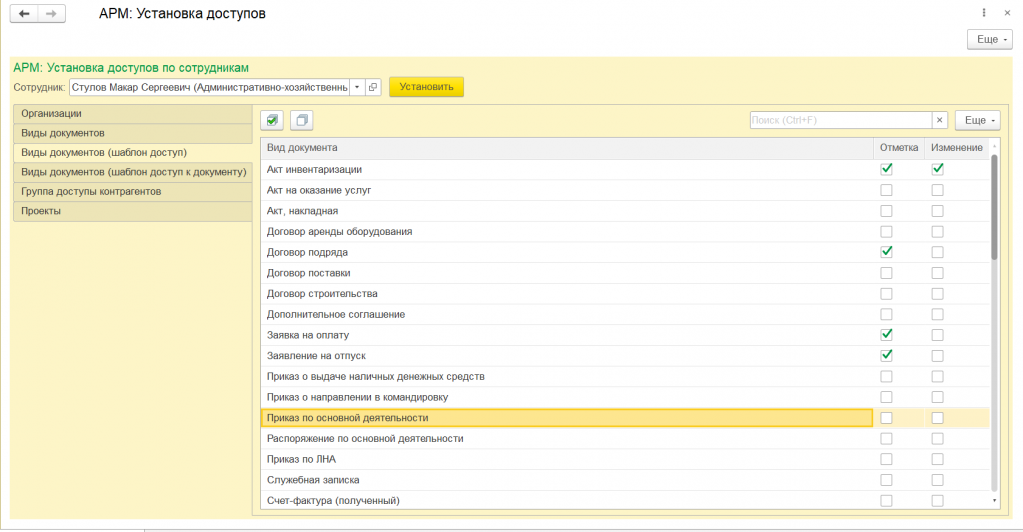Image resolution: width=1023 pixels, height=532 pixels.
Task: Open Виды документов (шаблон доступ к документу) section
Action: tap(132, 172)
